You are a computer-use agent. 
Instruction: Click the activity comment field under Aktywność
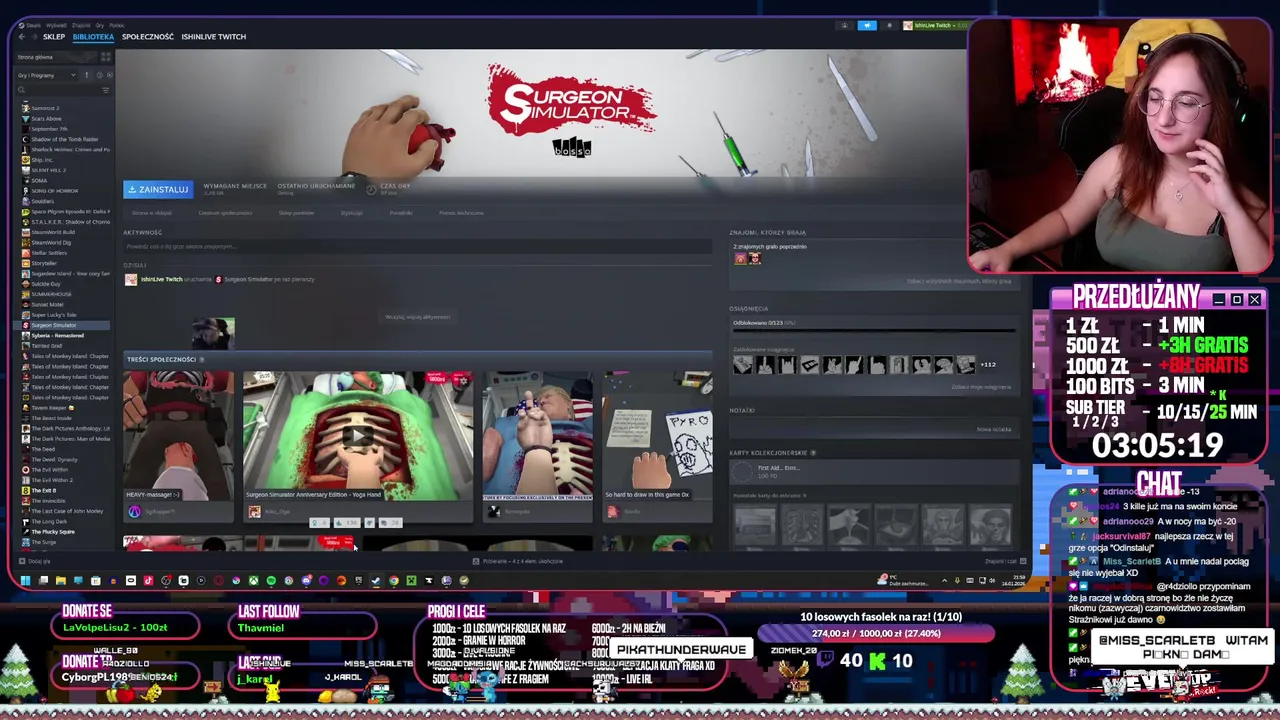pos(417,246)
